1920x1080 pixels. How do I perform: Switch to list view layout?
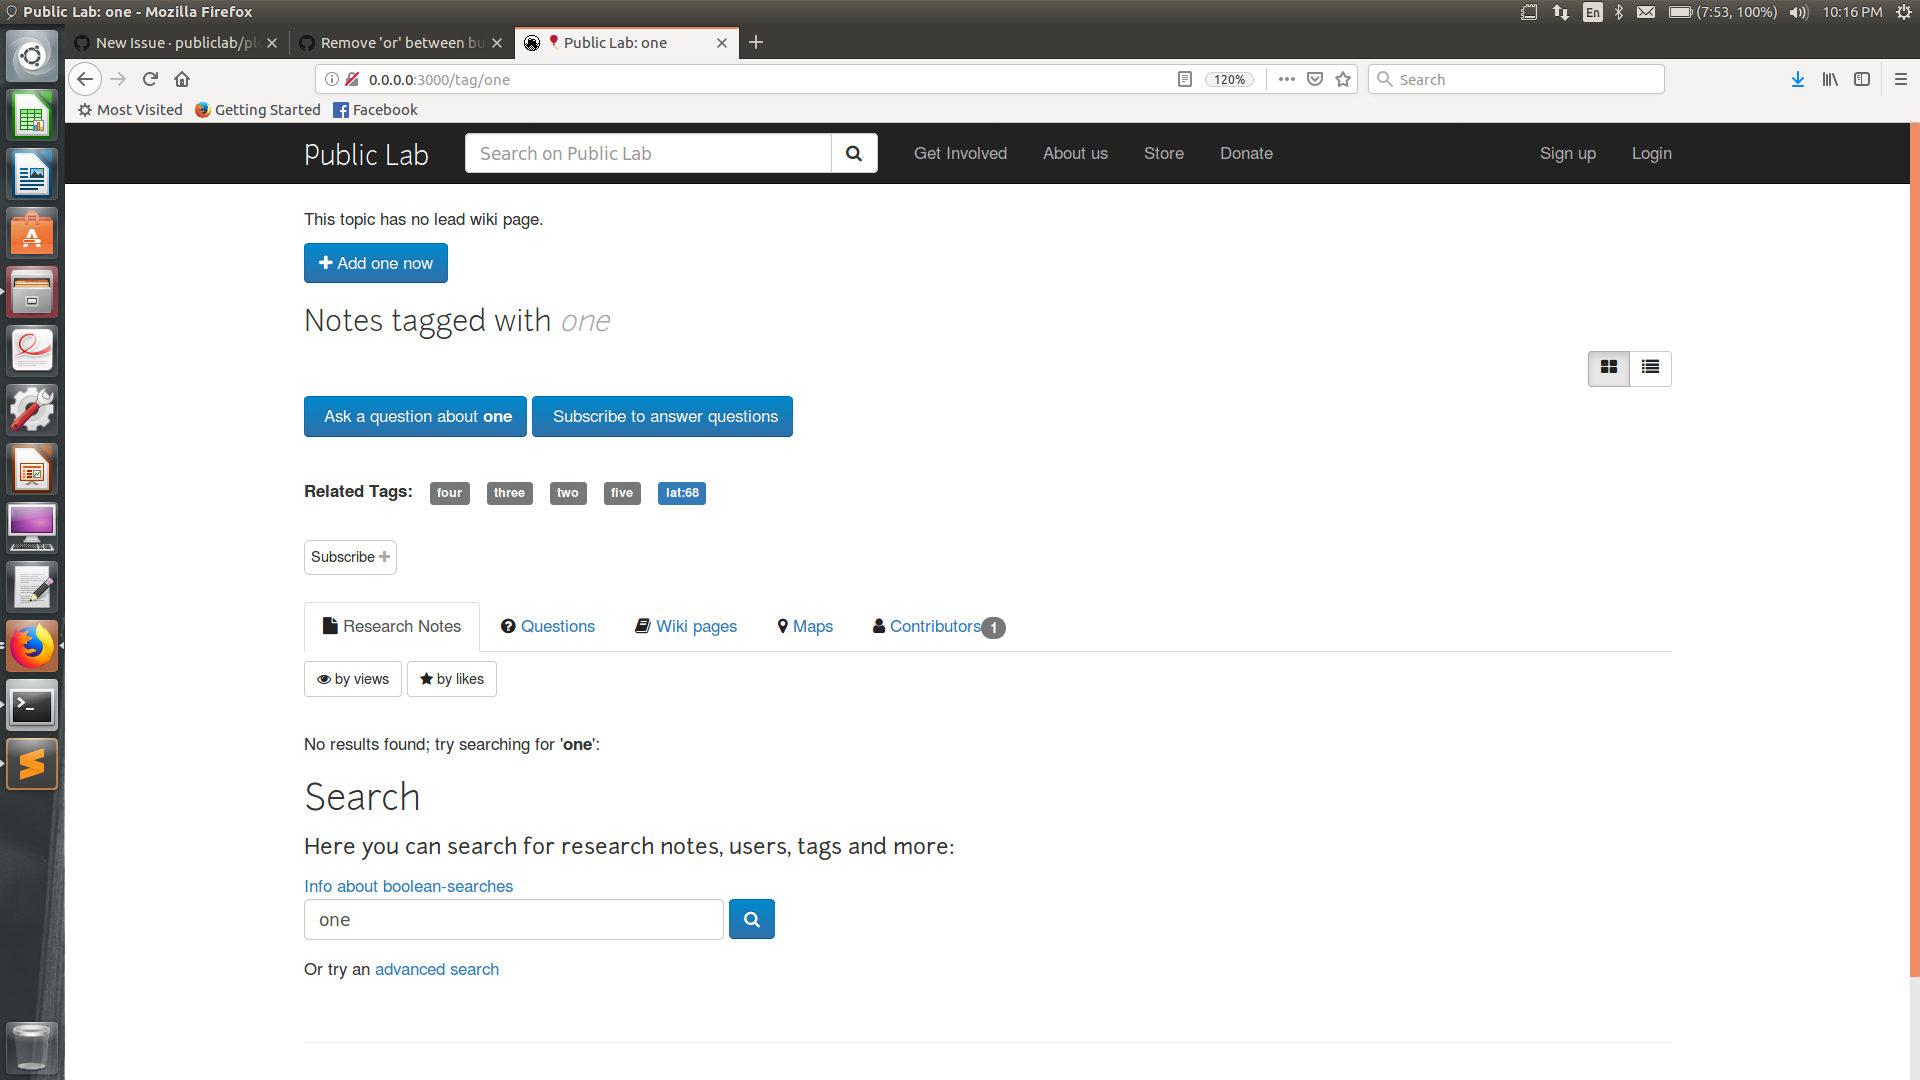(1650, 368)
